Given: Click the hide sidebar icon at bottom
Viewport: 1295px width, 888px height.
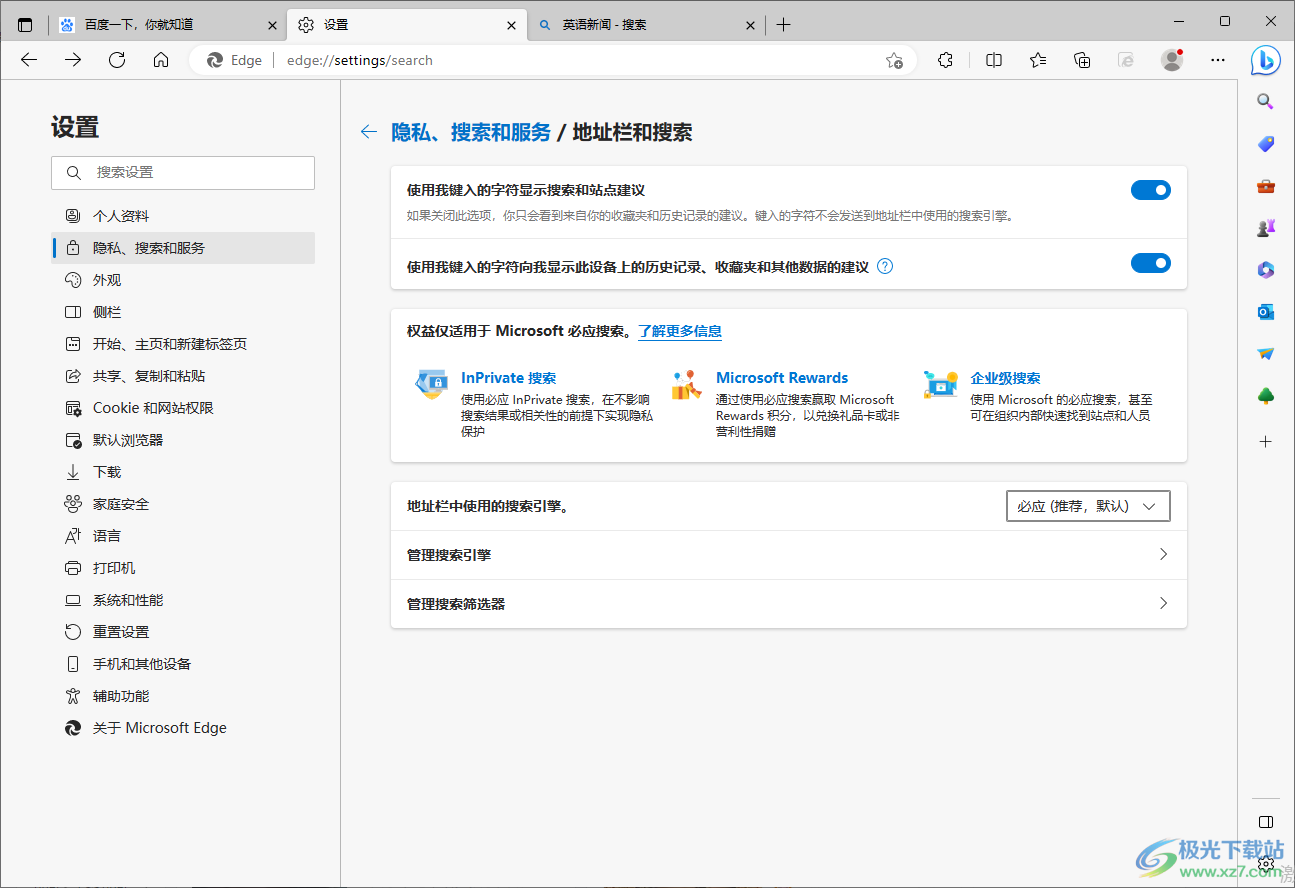Looking at the screenshot, I should 1265,822.
